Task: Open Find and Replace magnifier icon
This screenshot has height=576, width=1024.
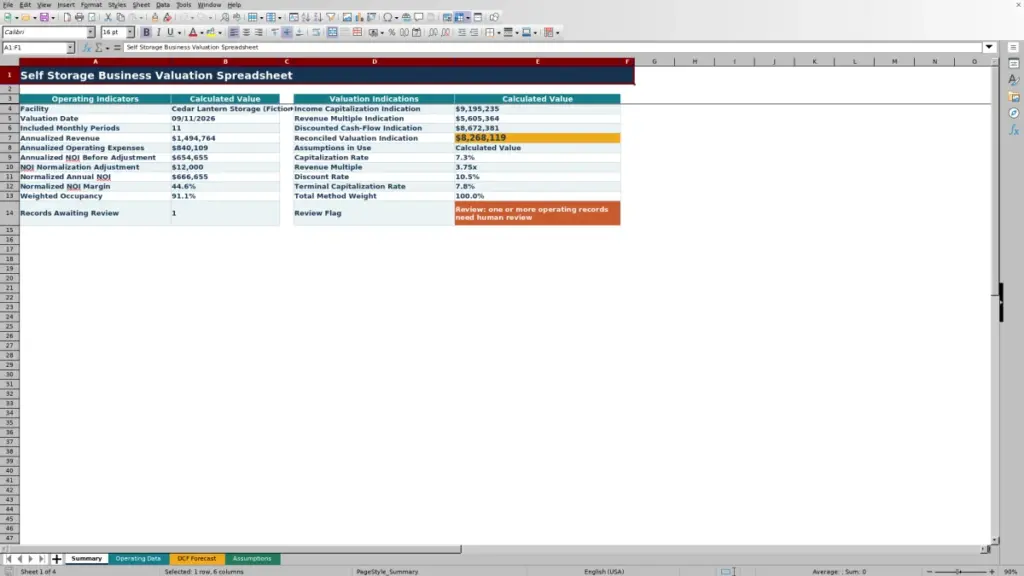Action: point(224,18)
